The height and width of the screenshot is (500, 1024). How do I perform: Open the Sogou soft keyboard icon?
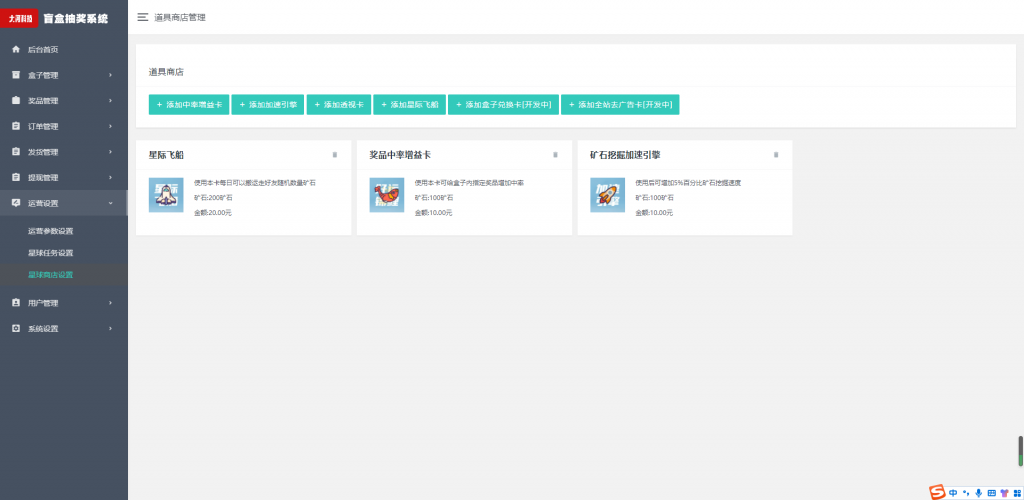tap(991, 492)
